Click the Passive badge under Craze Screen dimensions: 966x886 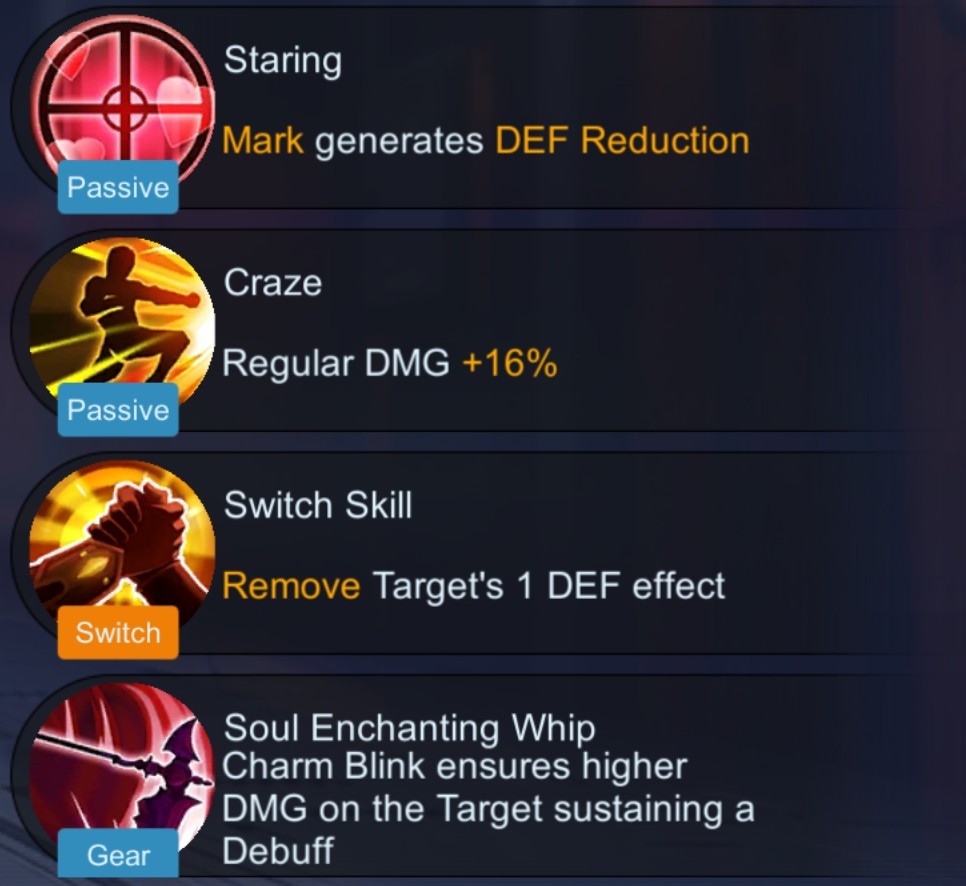[118, 410]
